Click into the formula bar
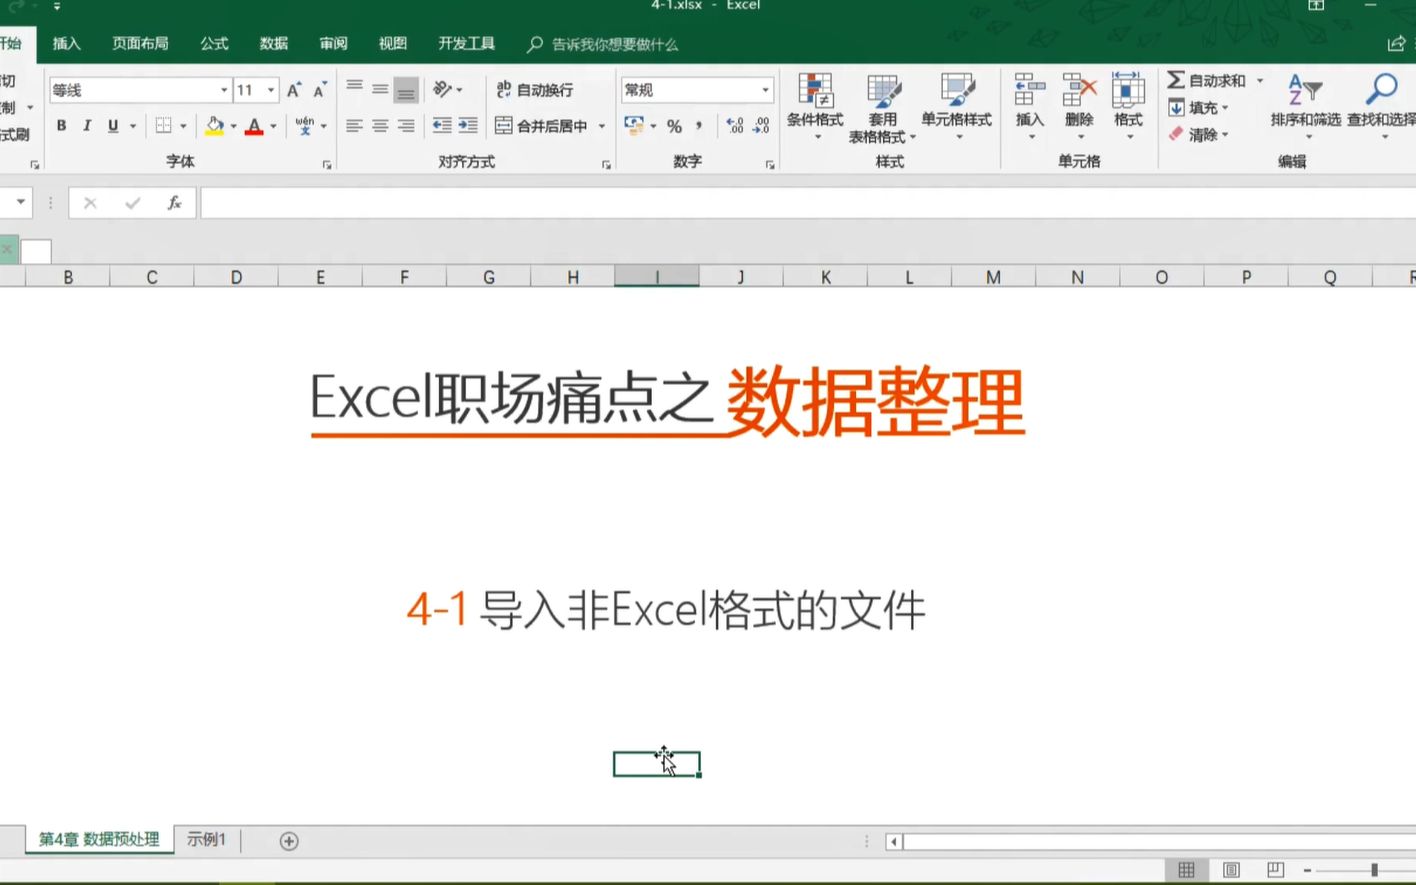The width and height of the screenshot is (1416, 885). tap(808, 203)
